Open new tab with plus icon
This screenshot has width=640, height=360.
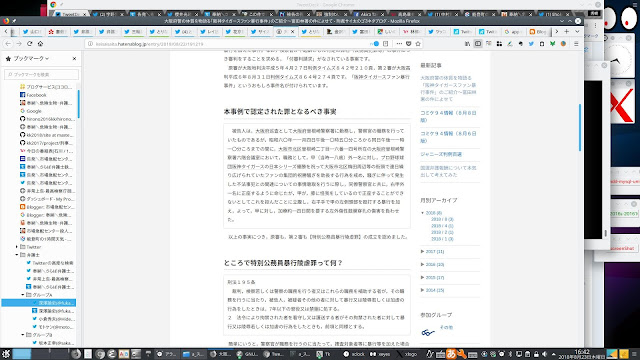(x=567, y=31)
